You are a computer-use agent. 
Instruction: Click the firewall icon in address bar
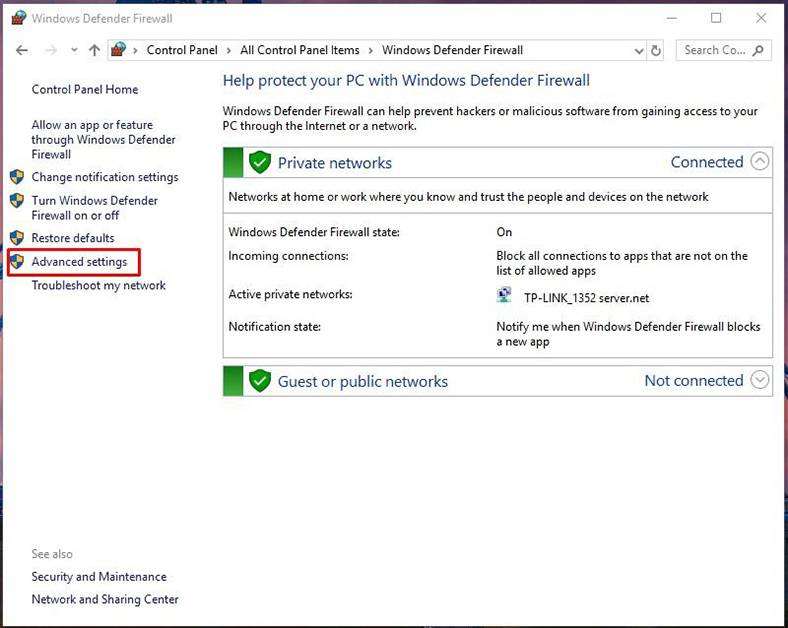118,50
